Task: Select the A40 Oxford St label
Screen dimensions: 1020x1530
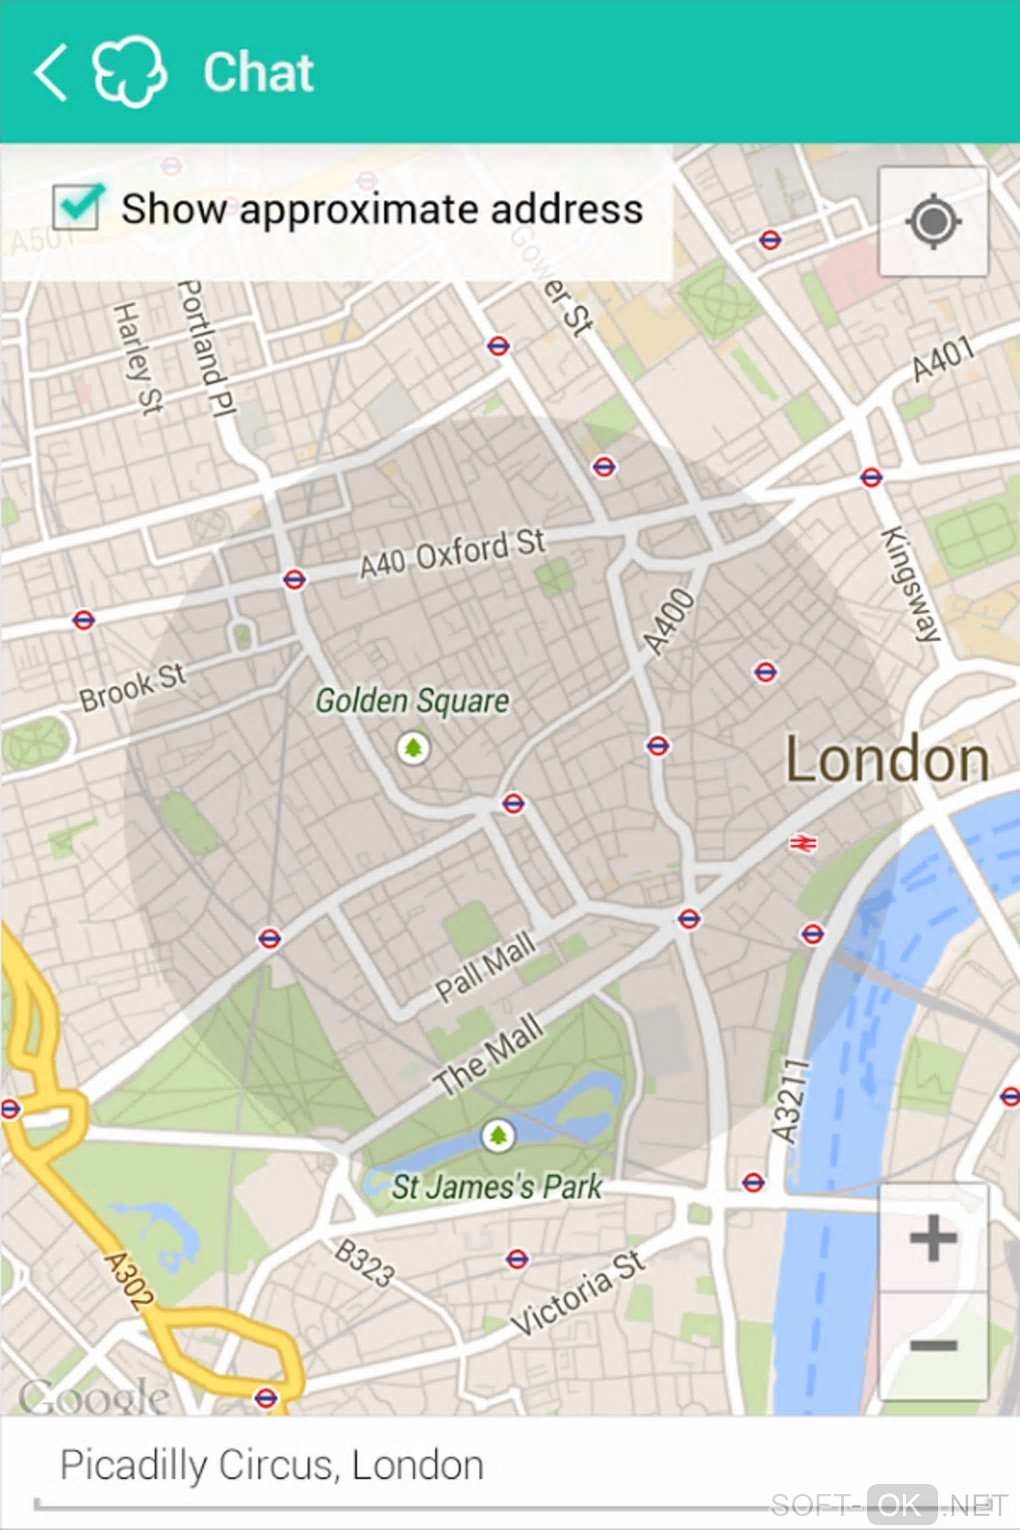Action: 452,553
